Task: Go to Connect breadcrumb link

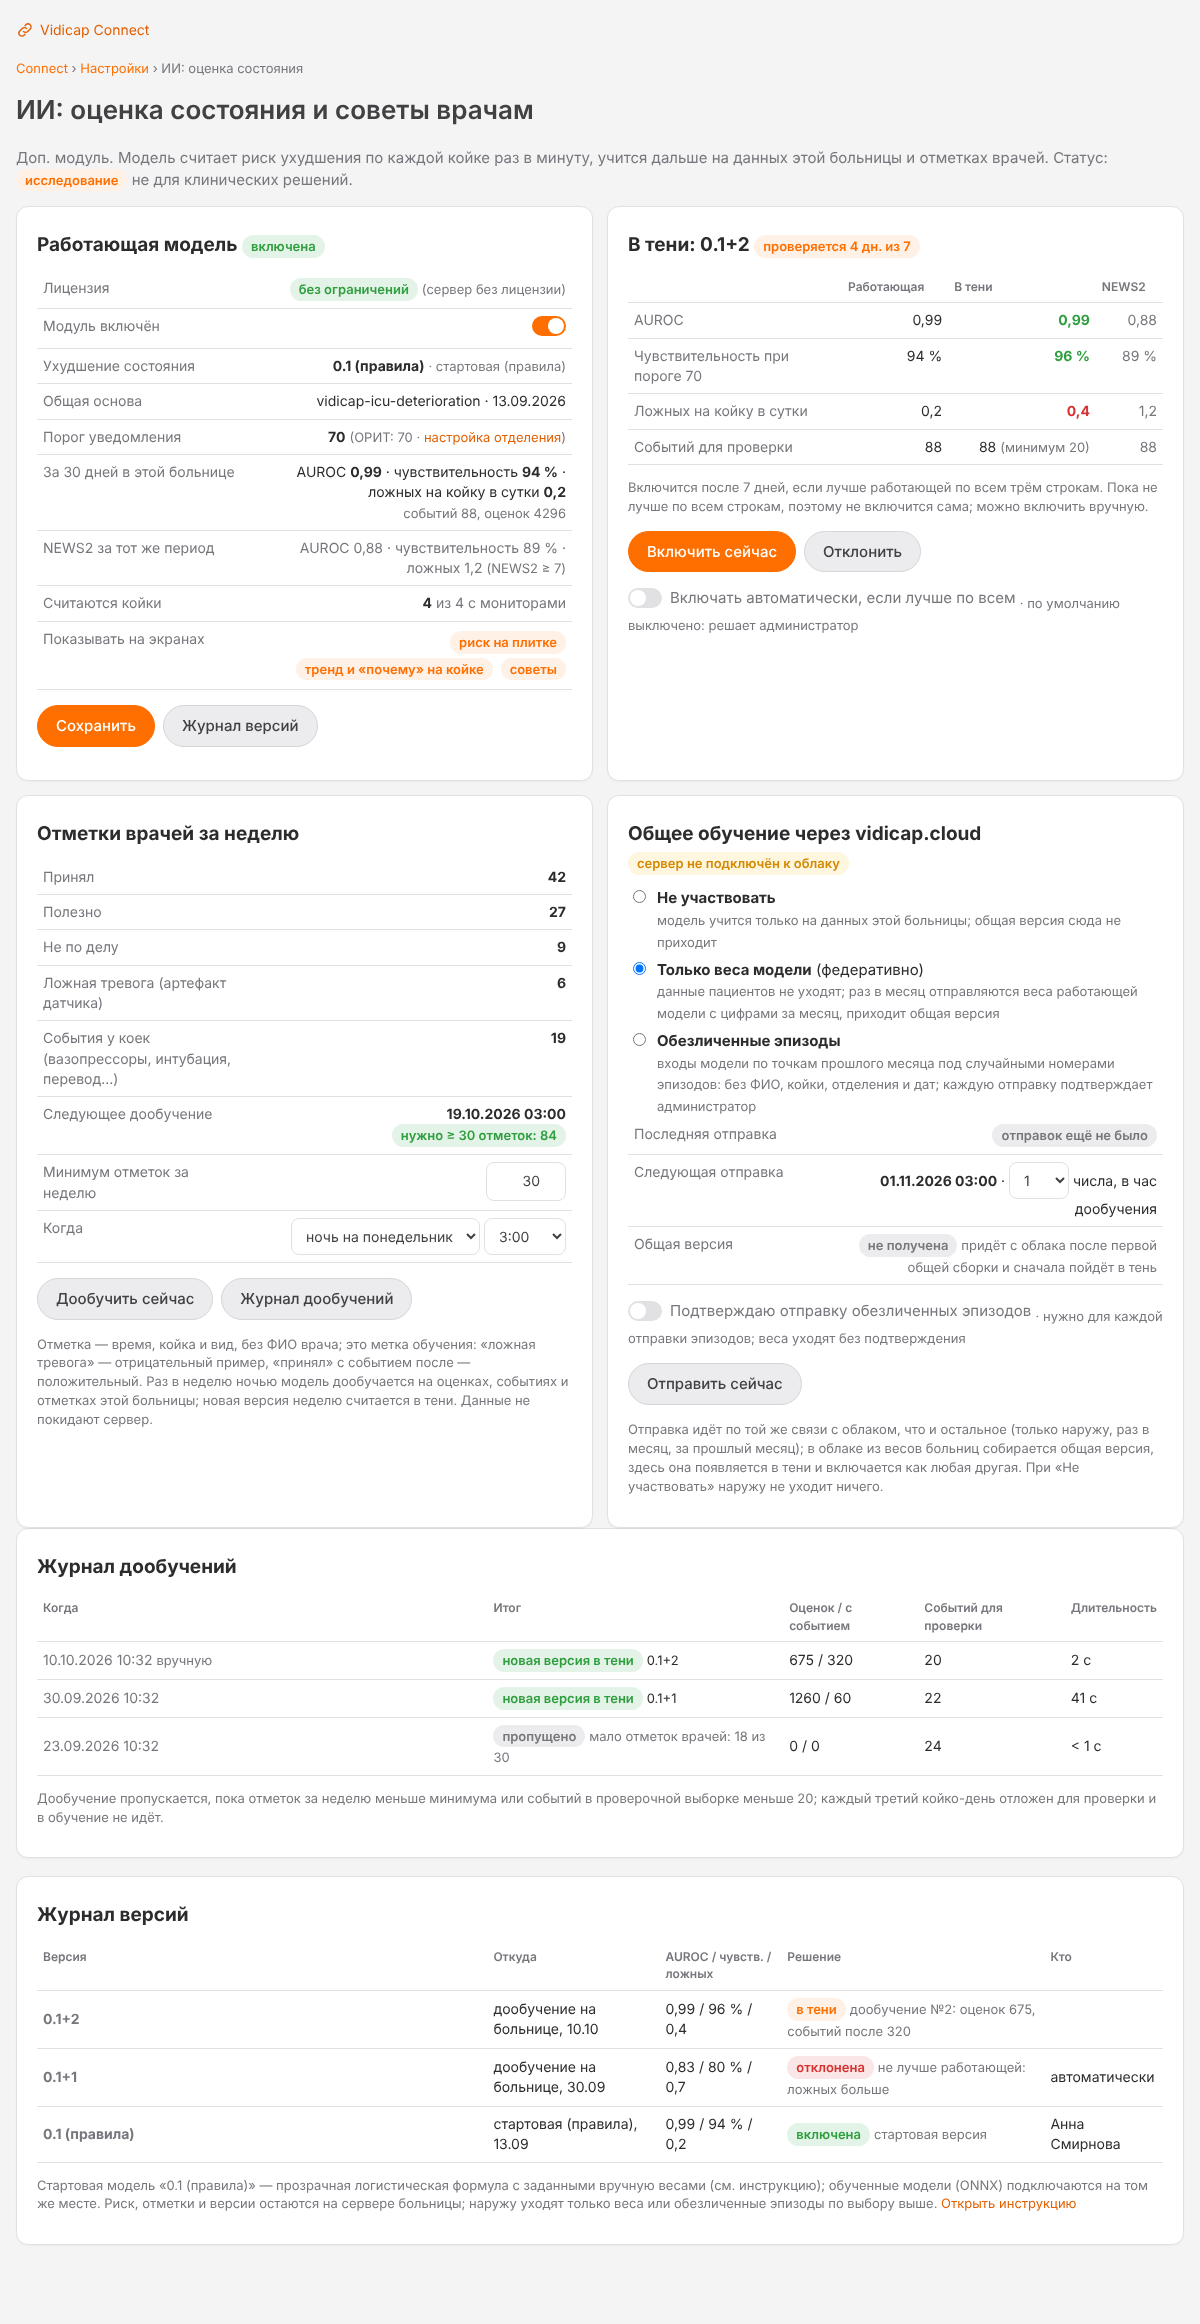Action: pyautogui.click(x=42, y=69)
